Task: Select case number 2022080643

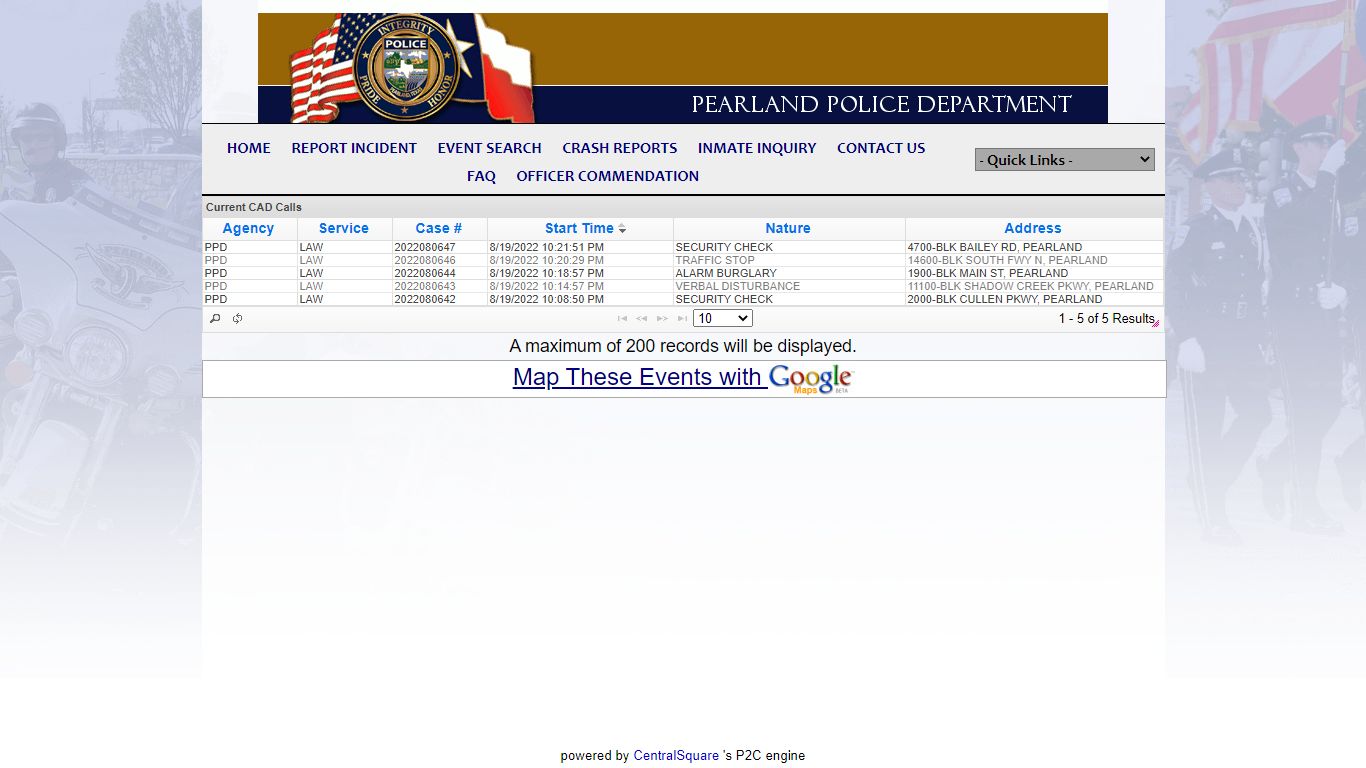Action: point(425,286)
